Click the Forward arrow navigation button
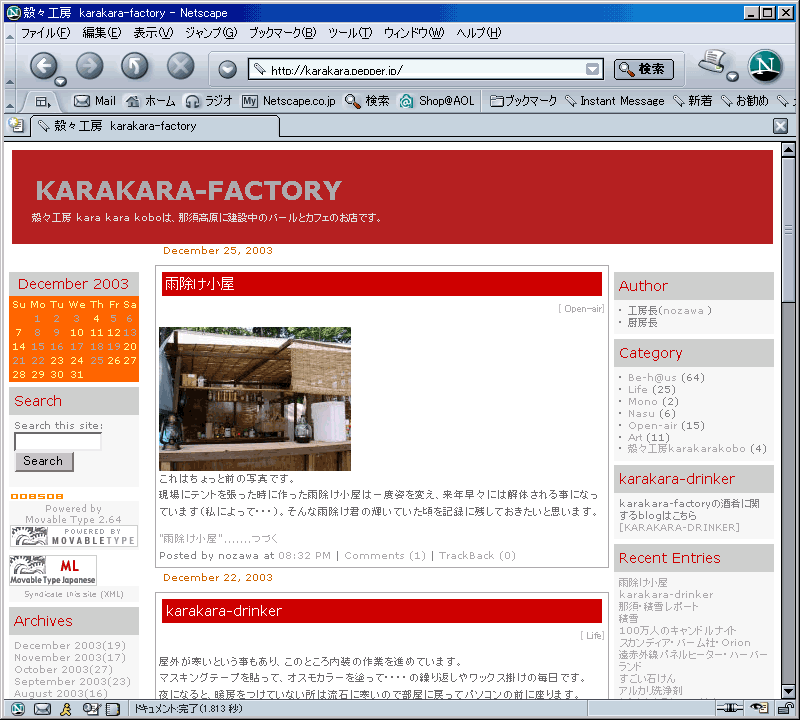This screenshot has height=720, width=800. [x=90, y=65]
